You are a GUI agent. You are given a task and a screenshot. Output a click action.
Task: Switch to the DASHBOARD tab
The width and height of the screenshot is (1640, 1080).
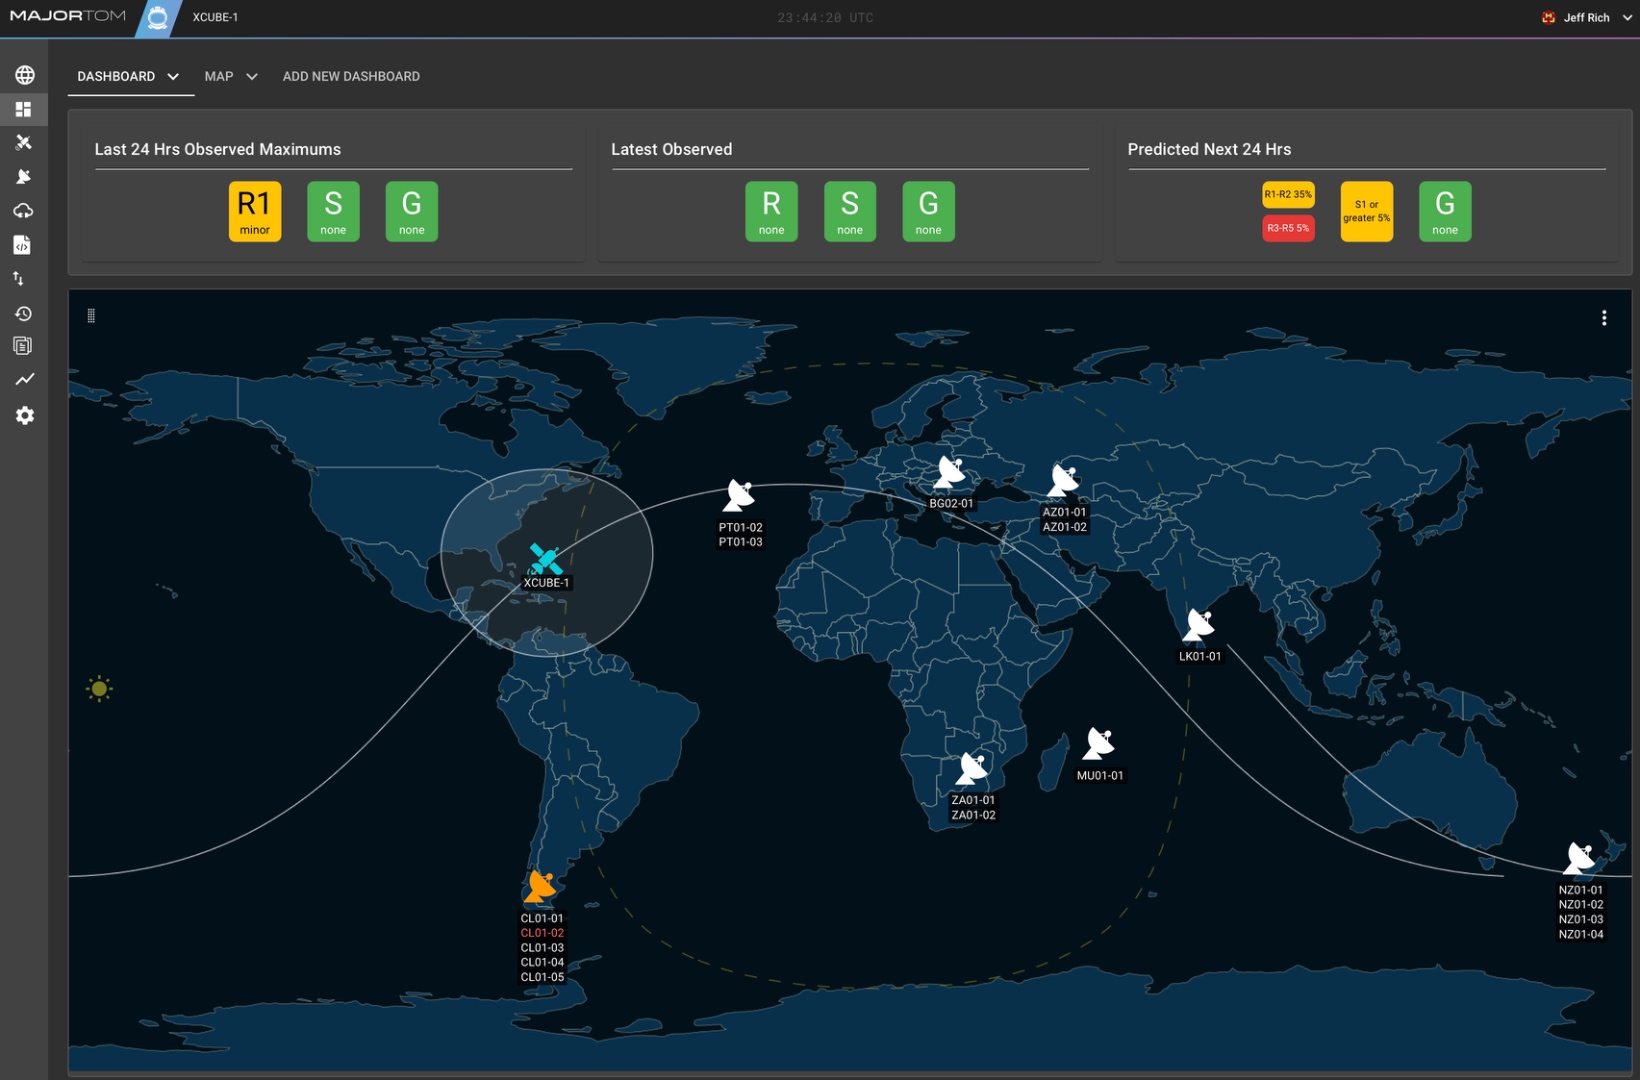coord(117,76)
